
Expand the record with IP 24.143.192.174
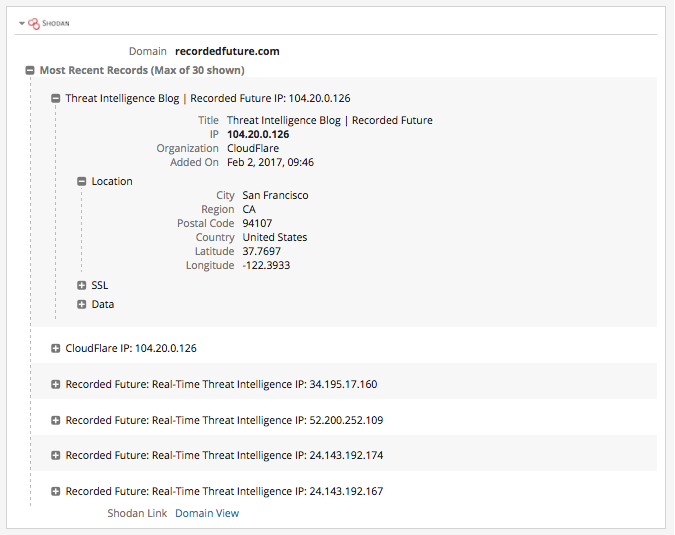coord(56,456)
